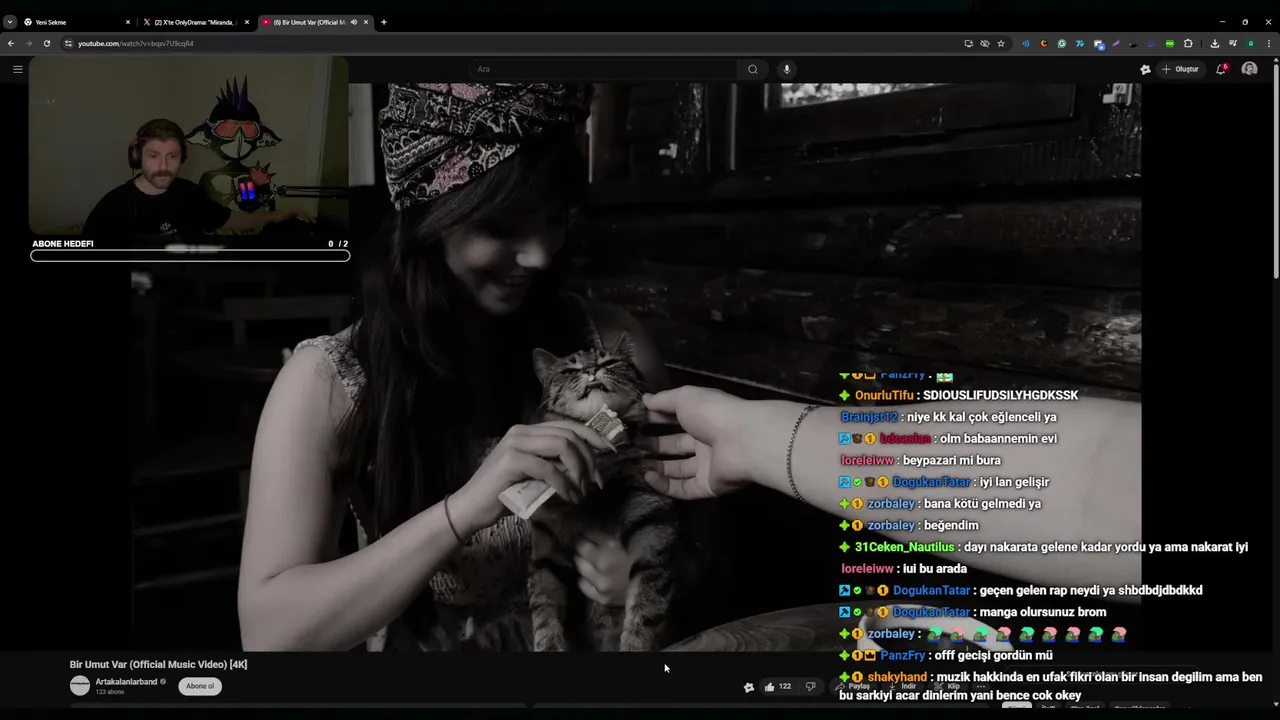The height and width of the screenshot is (720, 1280).
Task: Close the X'te OnlyDrama tab
Action: (x=247, y=22)
